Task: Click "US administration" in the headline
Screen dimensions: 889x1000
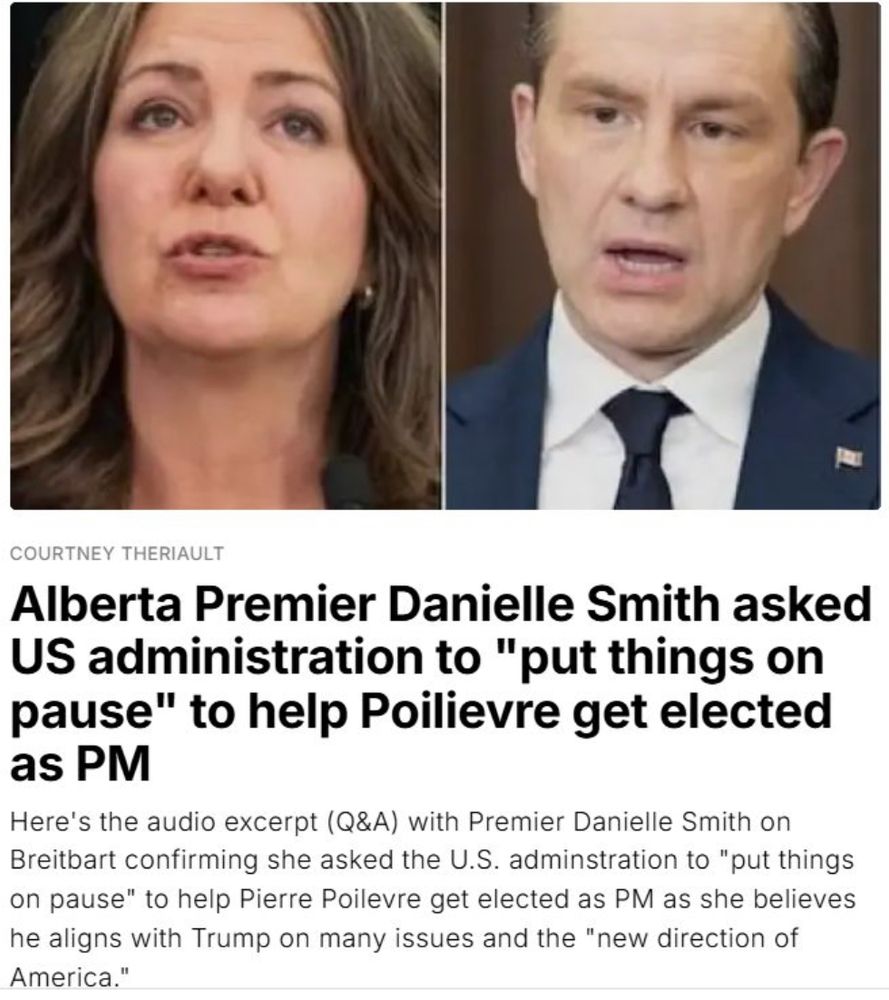Action: tap(245, 658)
